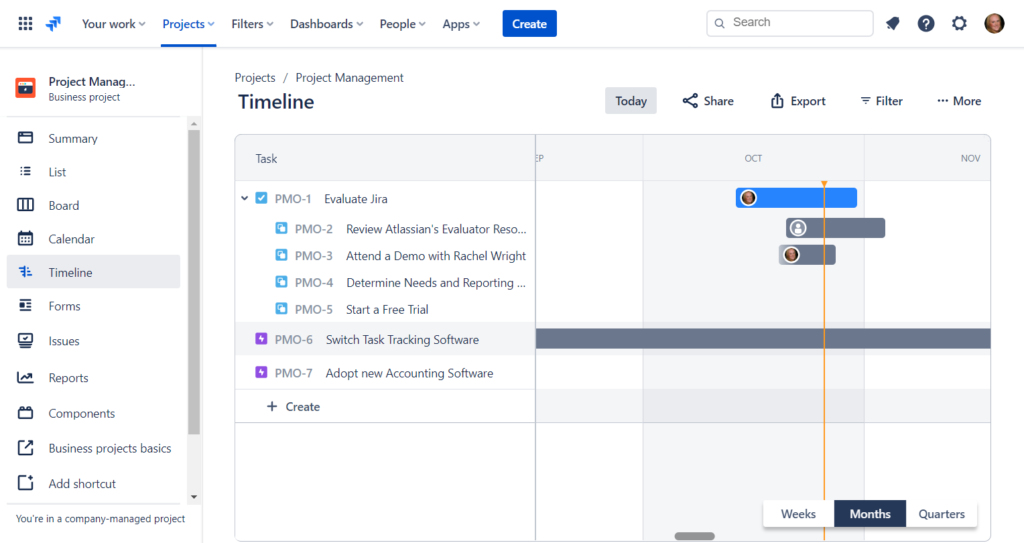The width and height of the screenshot is (1024, 543).
Task: Open the app switcher grid icon
Action: [x=25, y=24]
